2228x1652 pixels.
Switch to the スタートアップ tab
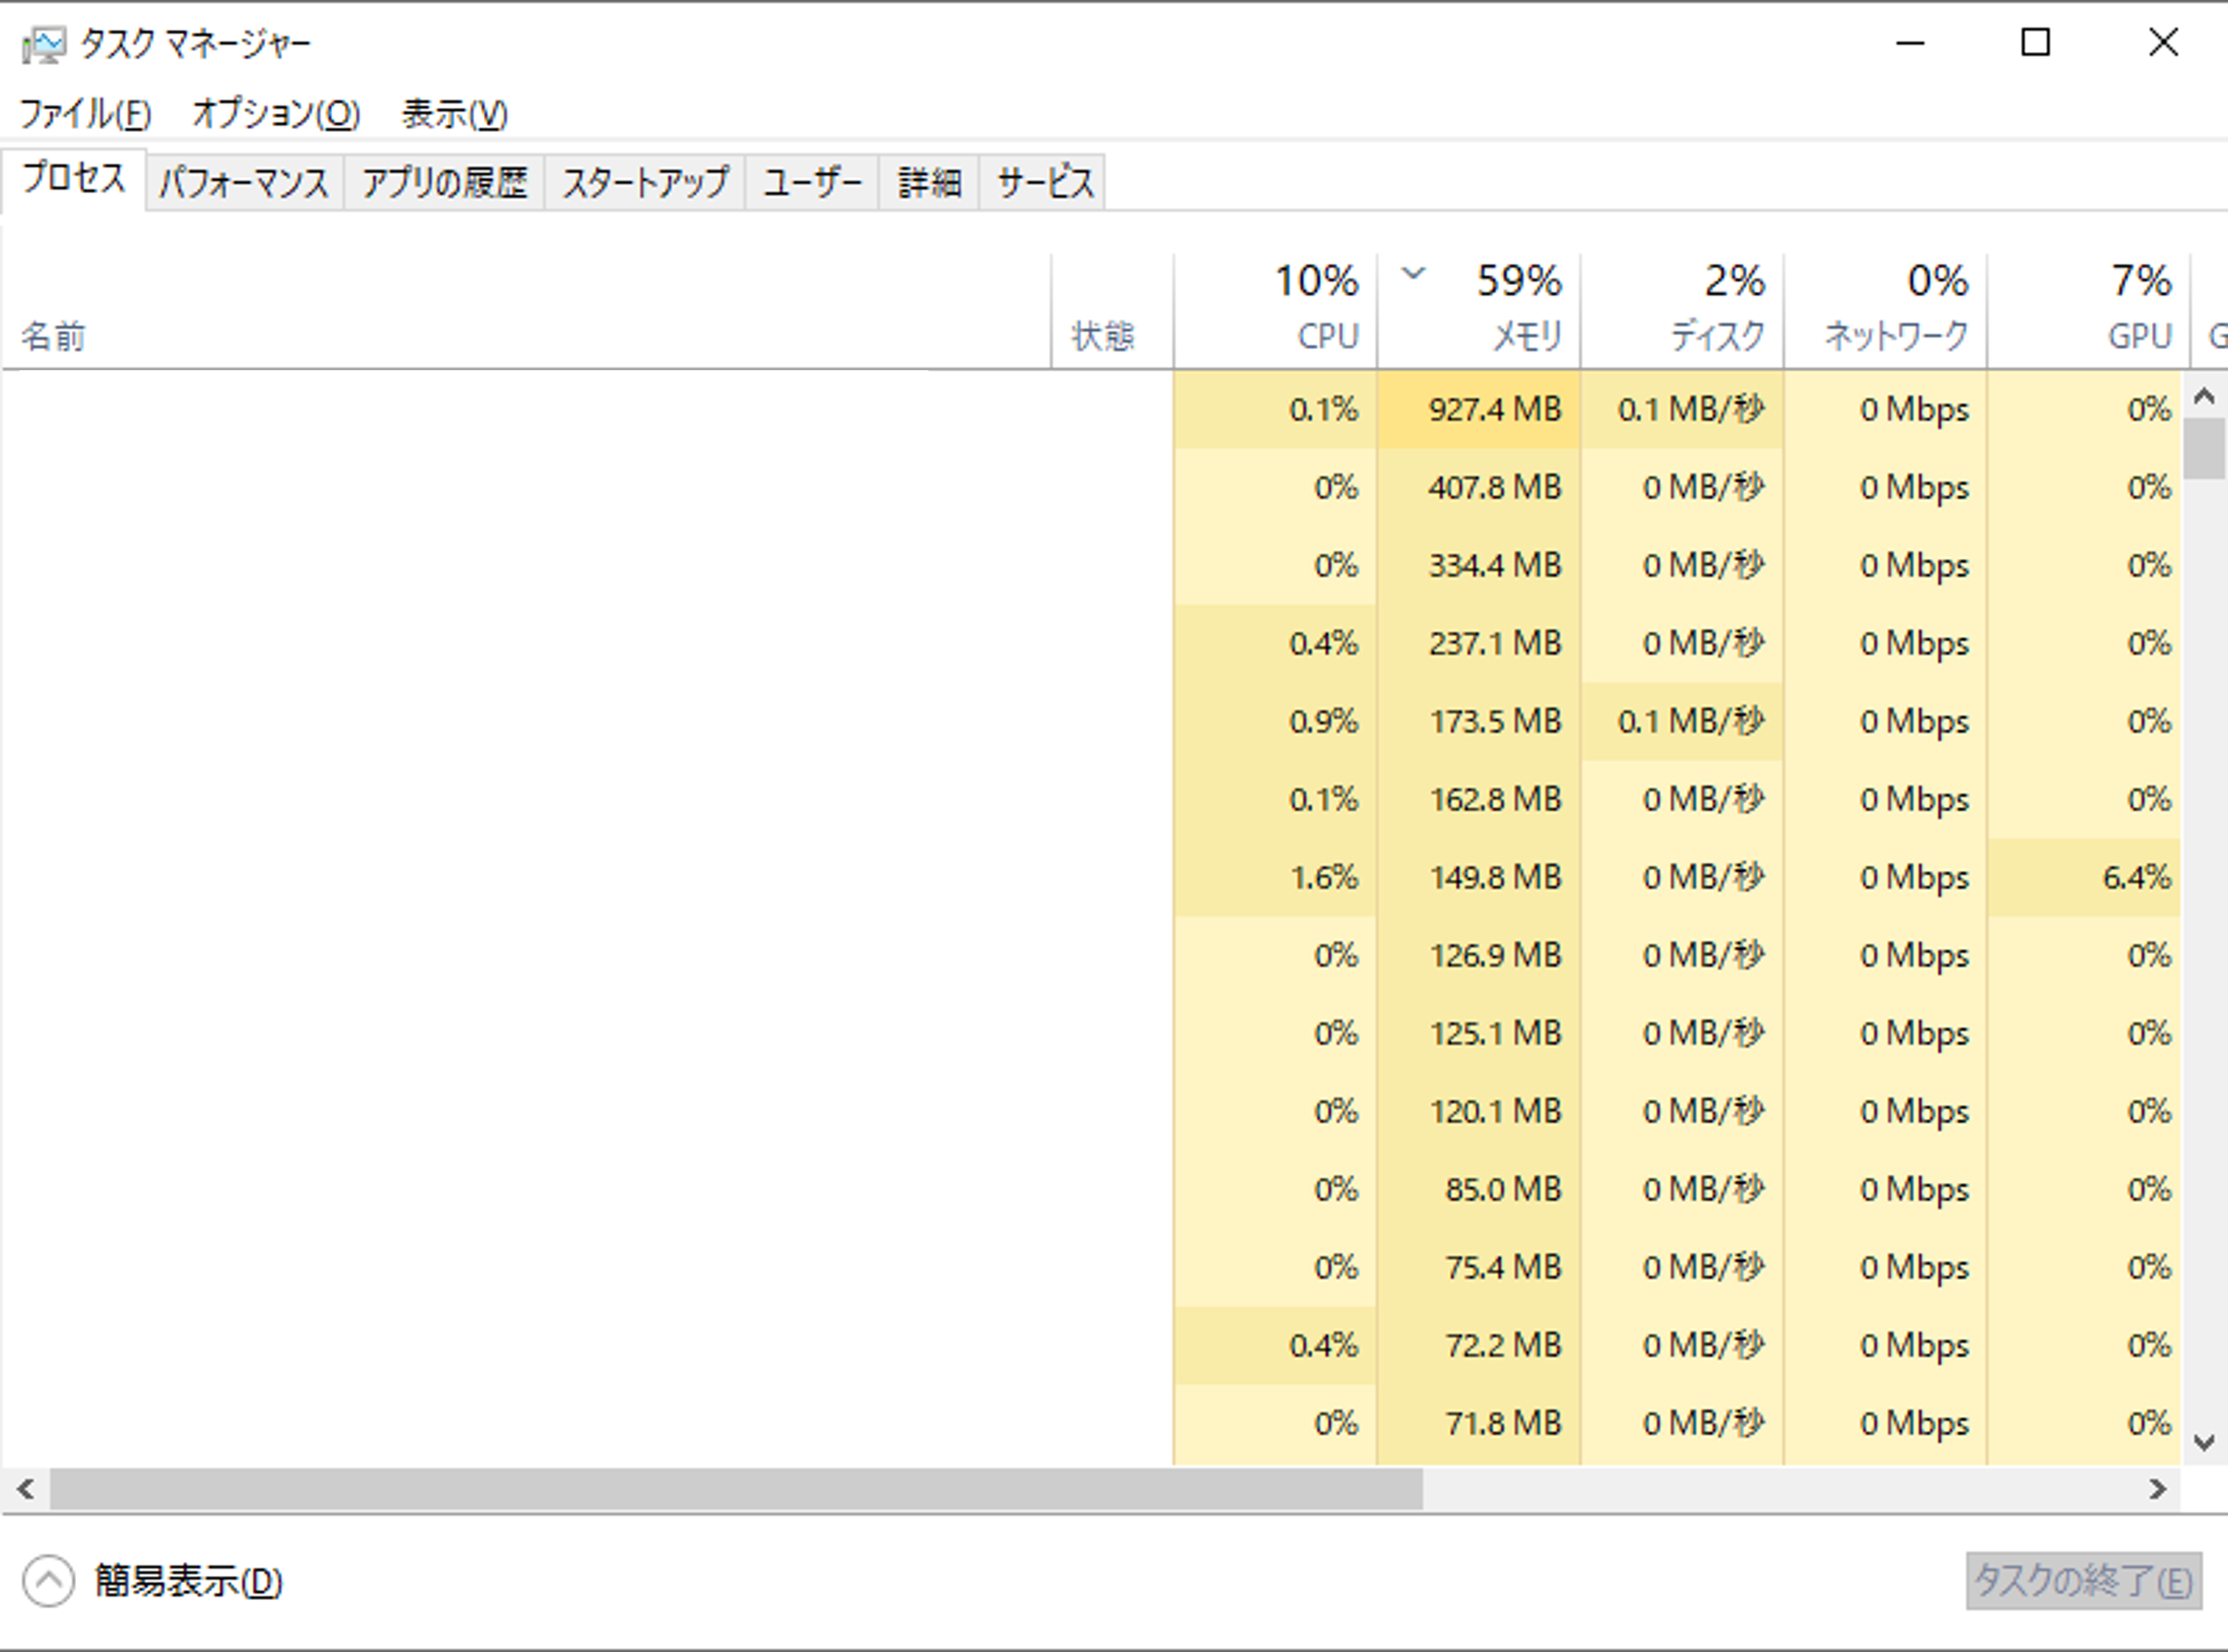pyautogui.click(x=645, y=183)
